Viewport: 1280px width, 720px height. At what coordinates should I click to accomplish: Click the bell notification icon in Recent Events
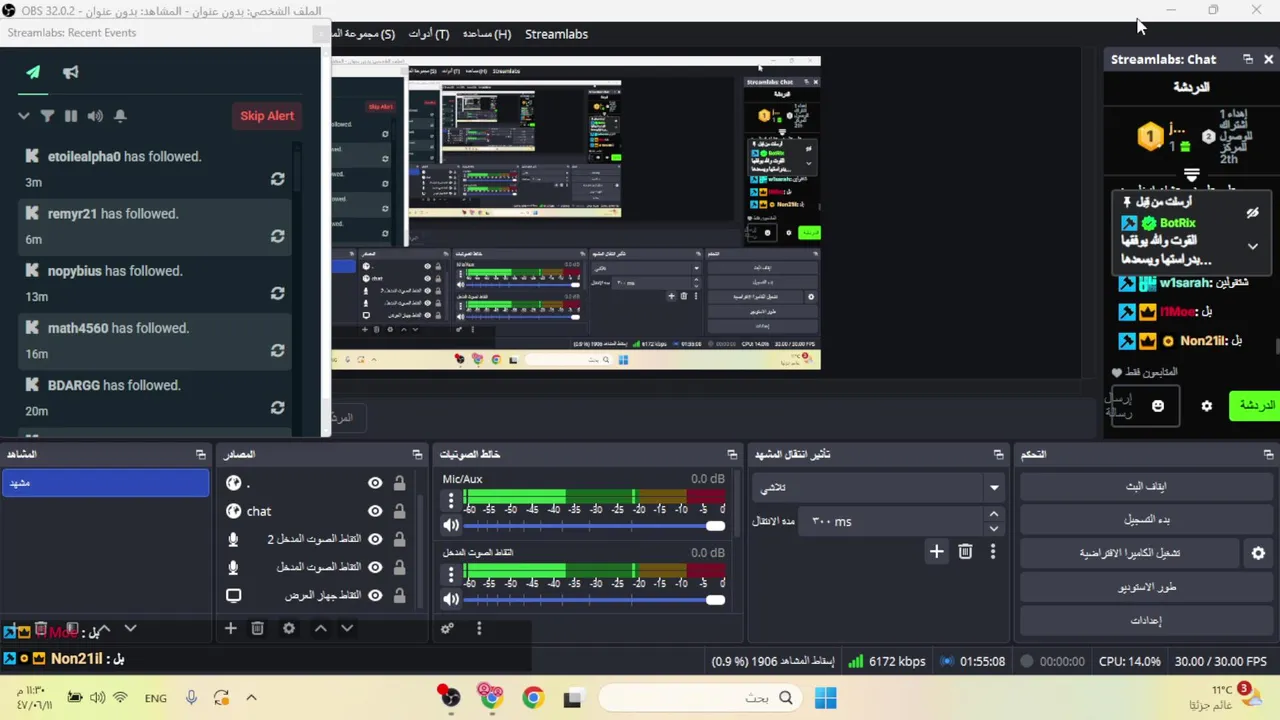(x=120, y=116)
